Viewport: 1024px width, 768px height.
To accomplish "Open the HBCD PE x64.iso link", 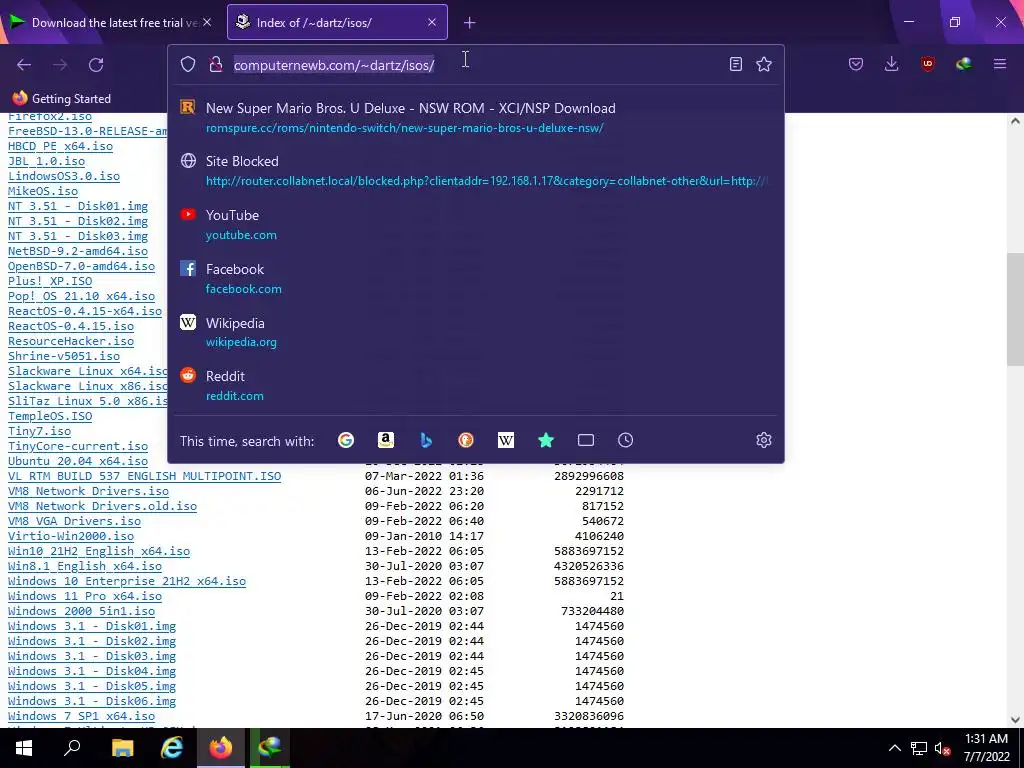I will point(60,146).
